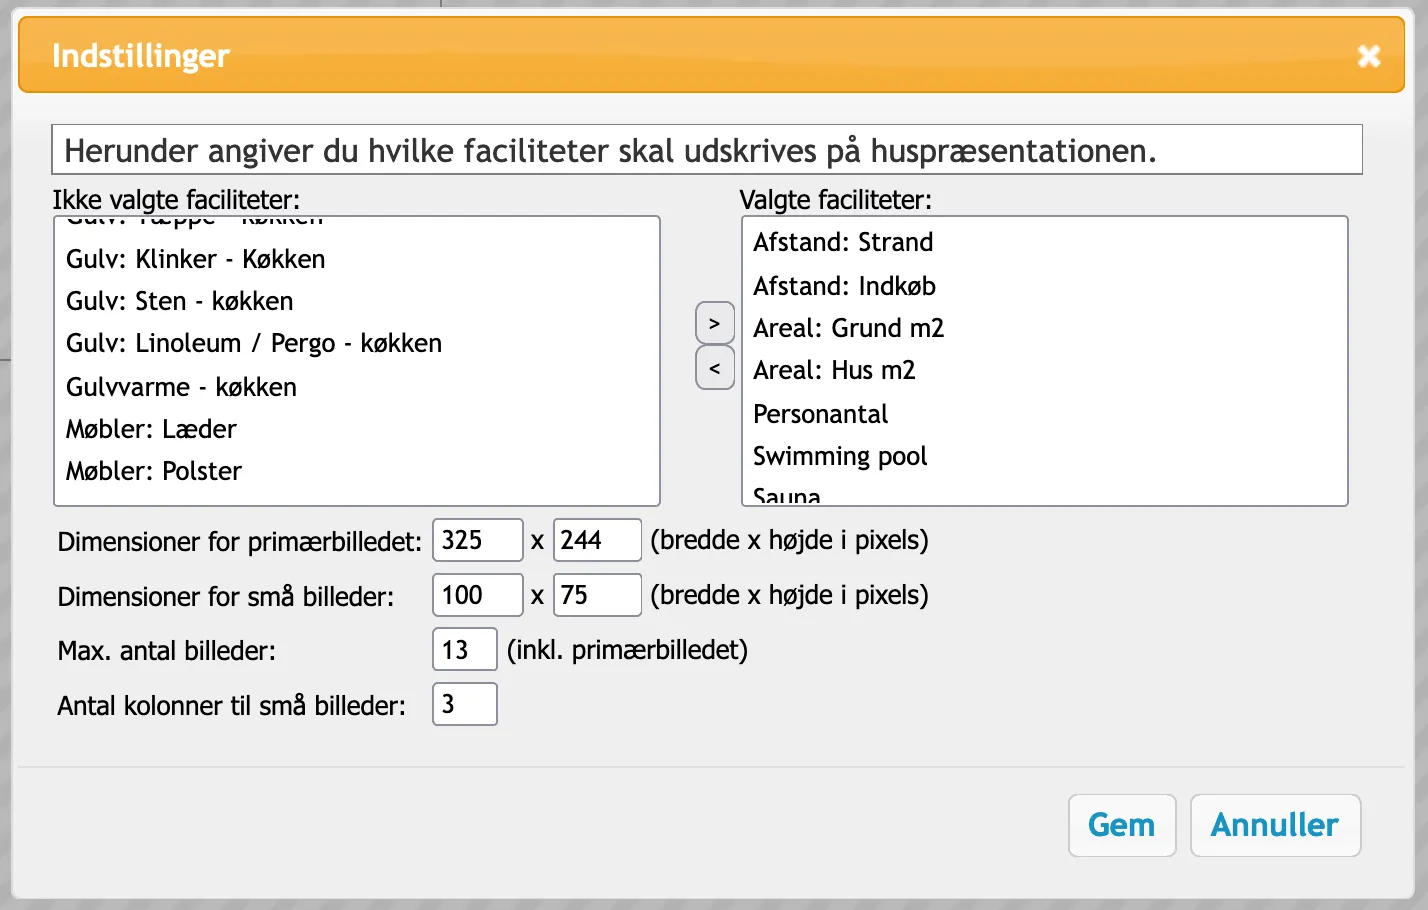
Task: Cancel changes via Annuller button
Action: [1275, 825]
